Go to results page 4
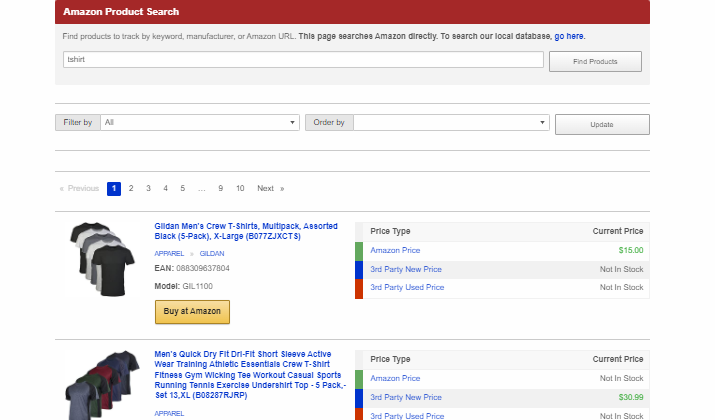The image size is (715, 420). pyautogui.click(x=166, y=188)
